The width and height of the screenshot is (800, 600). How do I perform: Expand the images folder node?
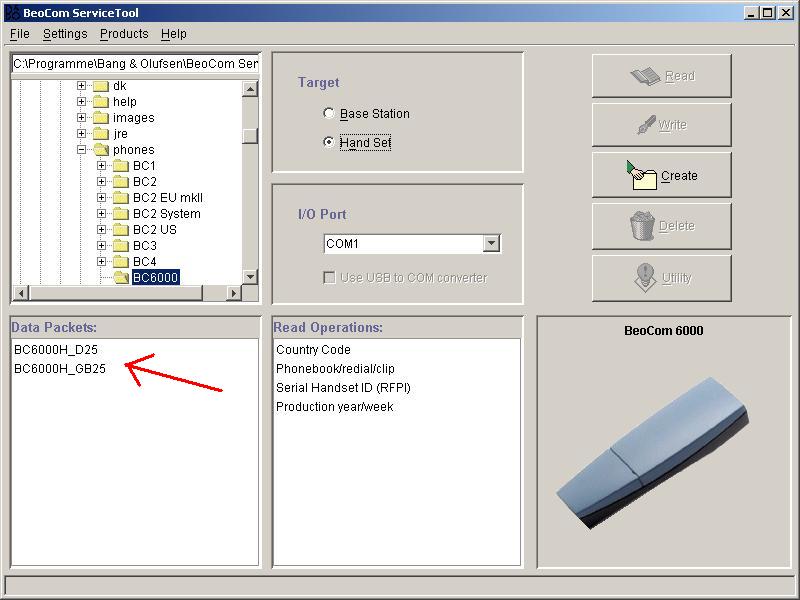[x=81, y=117]
